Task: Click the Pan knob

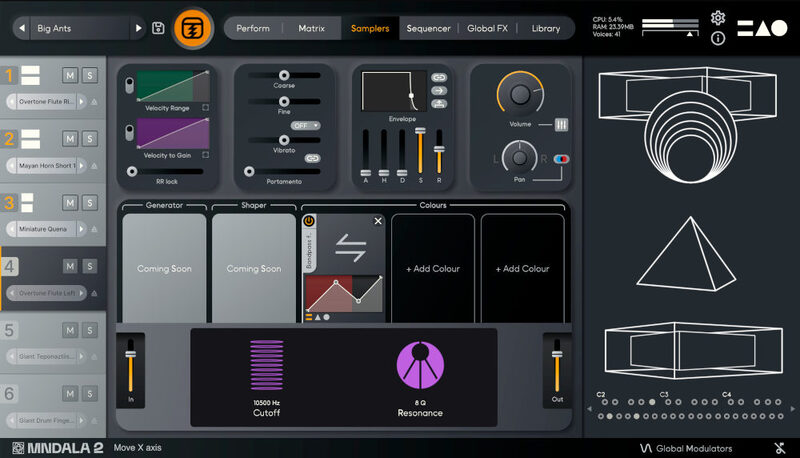Action: (x=519, y=158)
